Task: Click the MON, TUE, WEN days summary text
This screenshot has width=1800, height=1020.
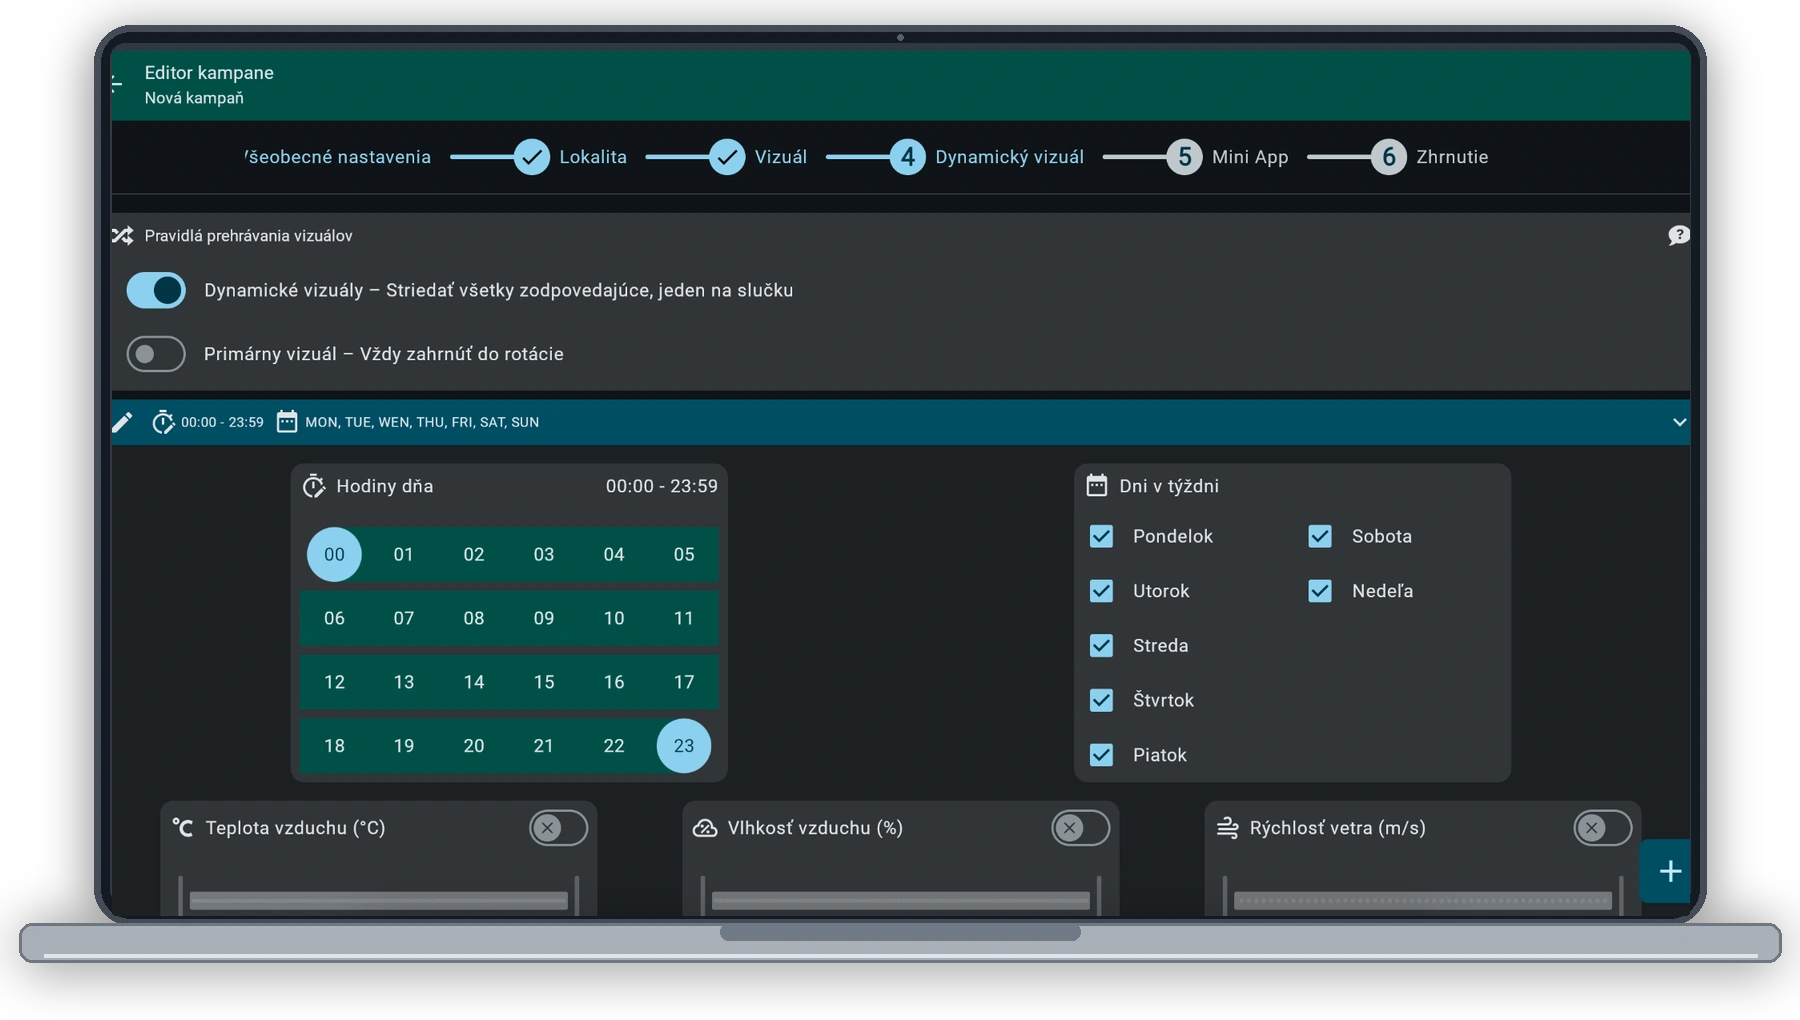Action: click(x=422, y=422)
